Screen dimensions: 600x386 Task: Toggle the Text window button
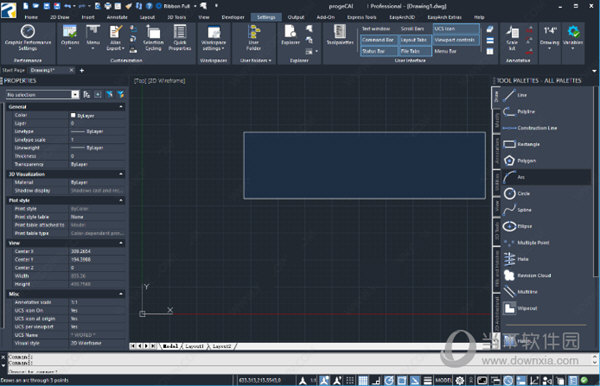tap(376, 29)
